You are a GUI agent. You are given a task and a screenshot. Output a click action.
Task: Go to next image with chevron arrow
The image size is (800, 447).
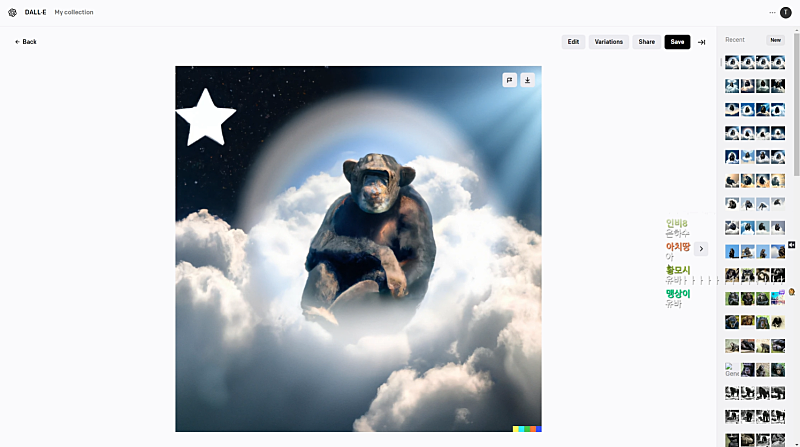(701, 248)
